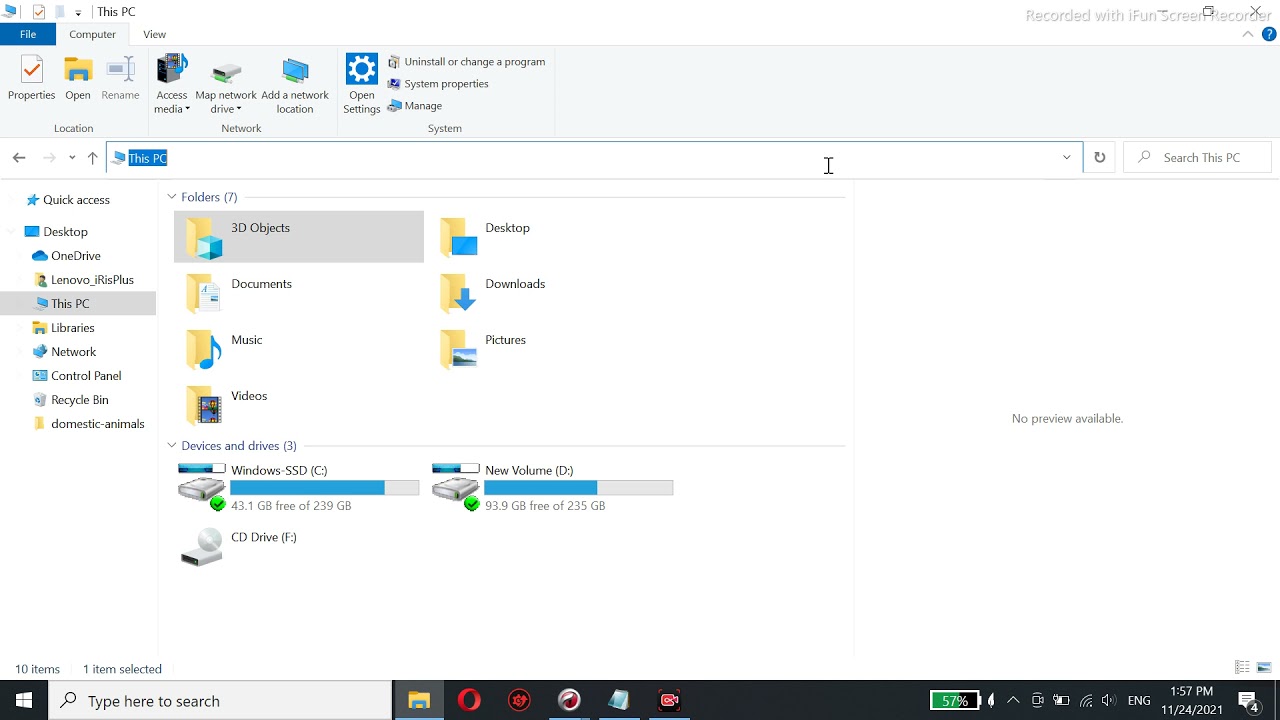The height and width of the screenshot is (720, 1280).
Task: Select Desktop in the navigation pane
Action: [65, 232]
